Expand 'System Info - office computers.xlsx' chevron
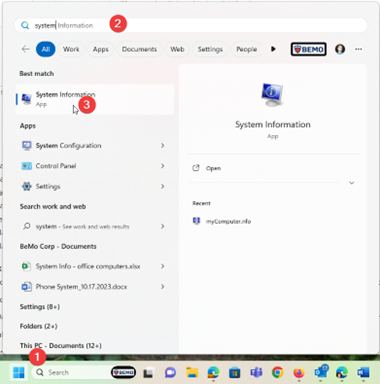Screen dimensions: 380x384 [x=163, y=266]
